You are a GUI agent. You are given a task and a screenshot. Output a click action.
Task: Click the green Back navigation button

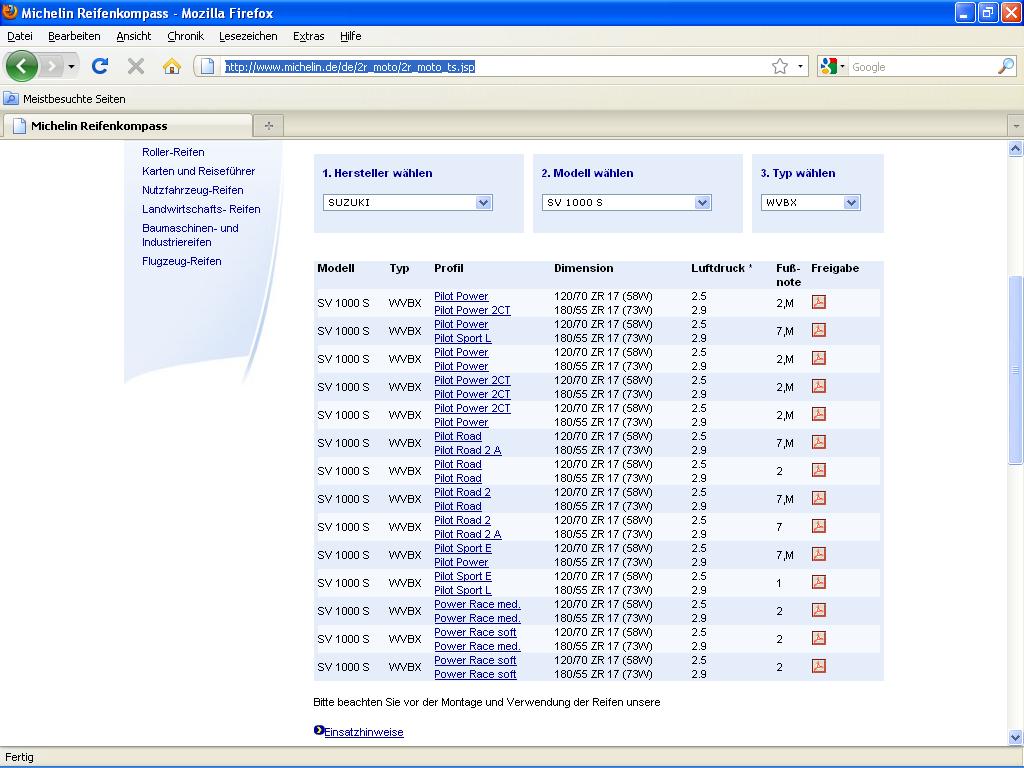22,66
